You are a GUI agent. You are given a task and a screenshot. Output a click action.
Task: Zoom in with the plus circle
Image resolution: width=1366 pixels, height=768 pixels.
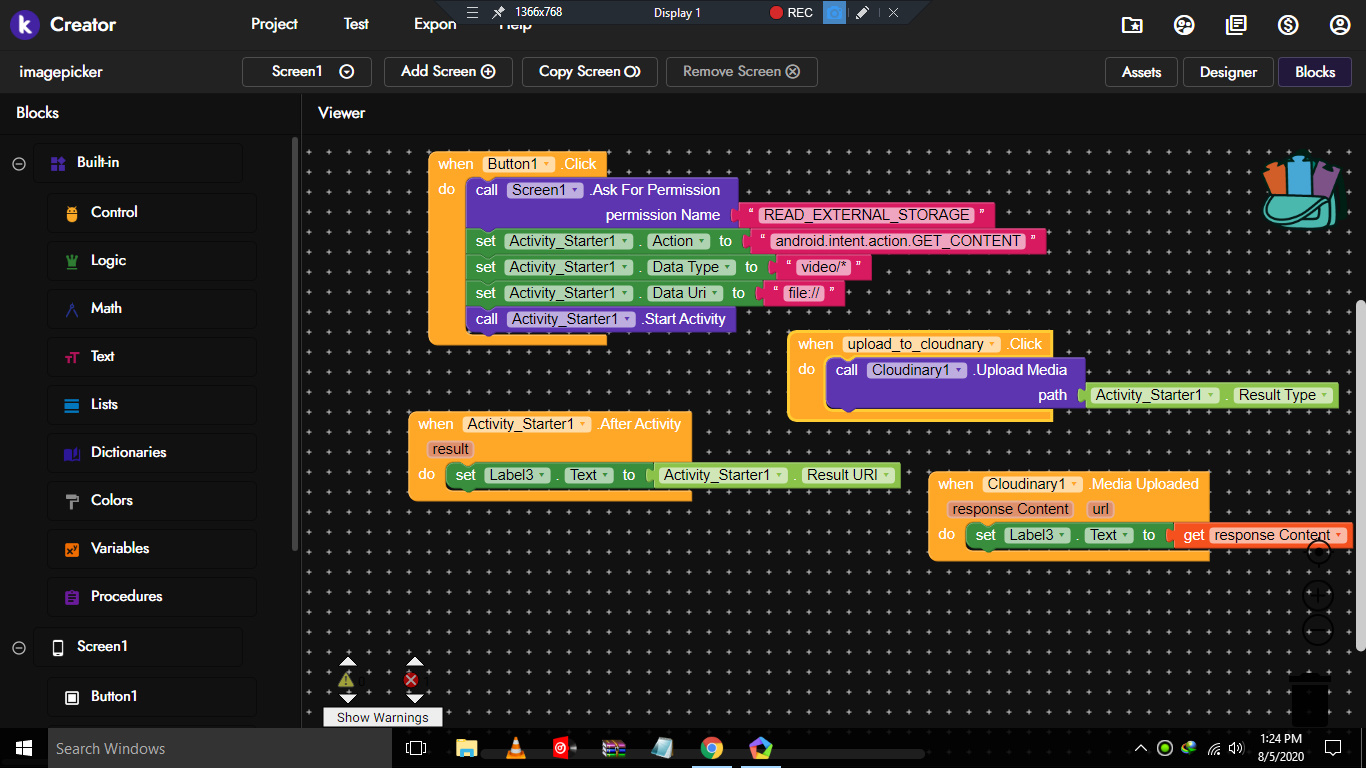coord(1318,595)
